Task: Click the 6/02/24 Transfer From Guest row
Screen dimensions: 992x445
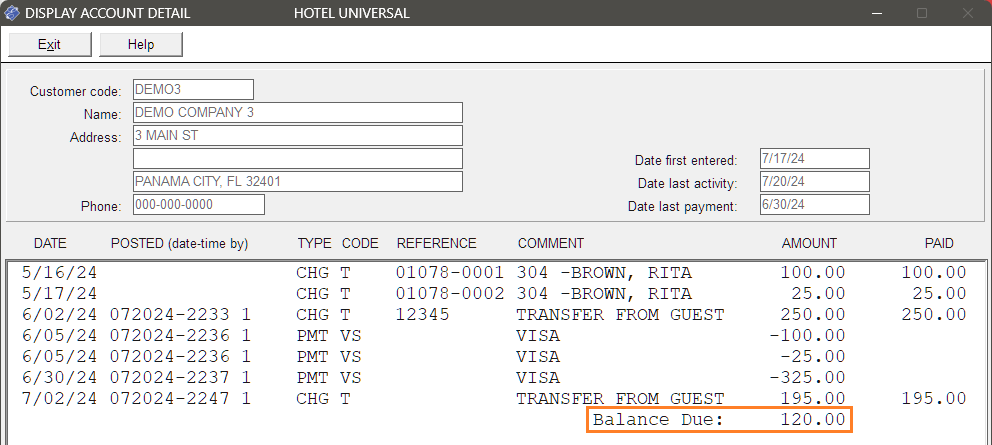Action: click(494, 315)
